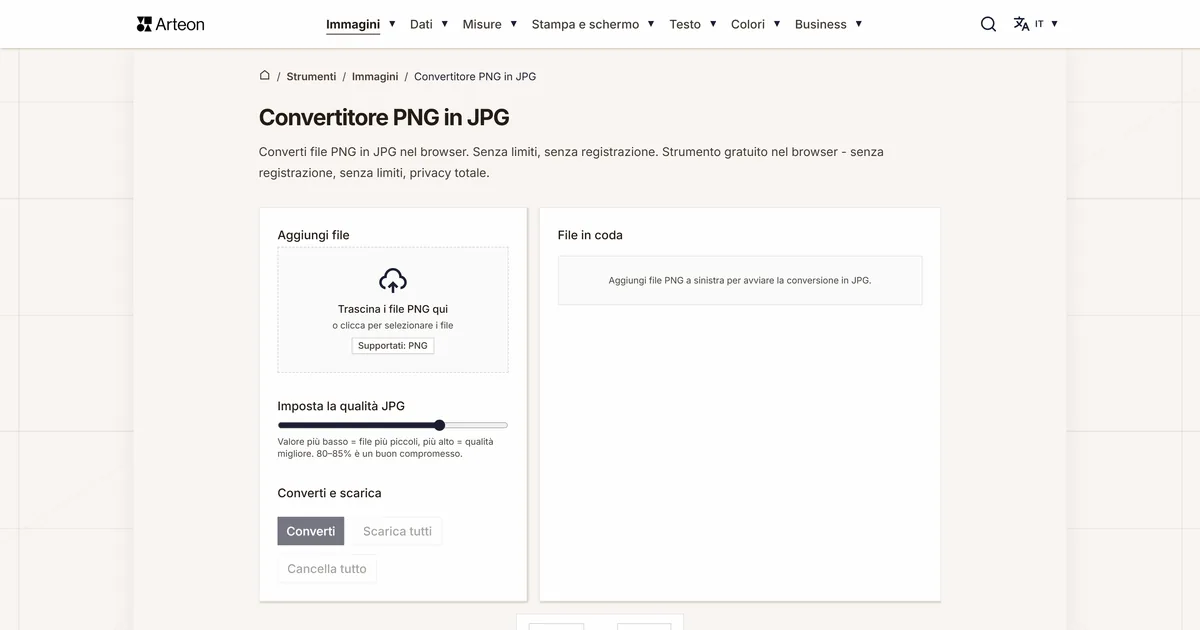
Task: Click the JPG quality slider handle
Action: (x=439, y=425)
